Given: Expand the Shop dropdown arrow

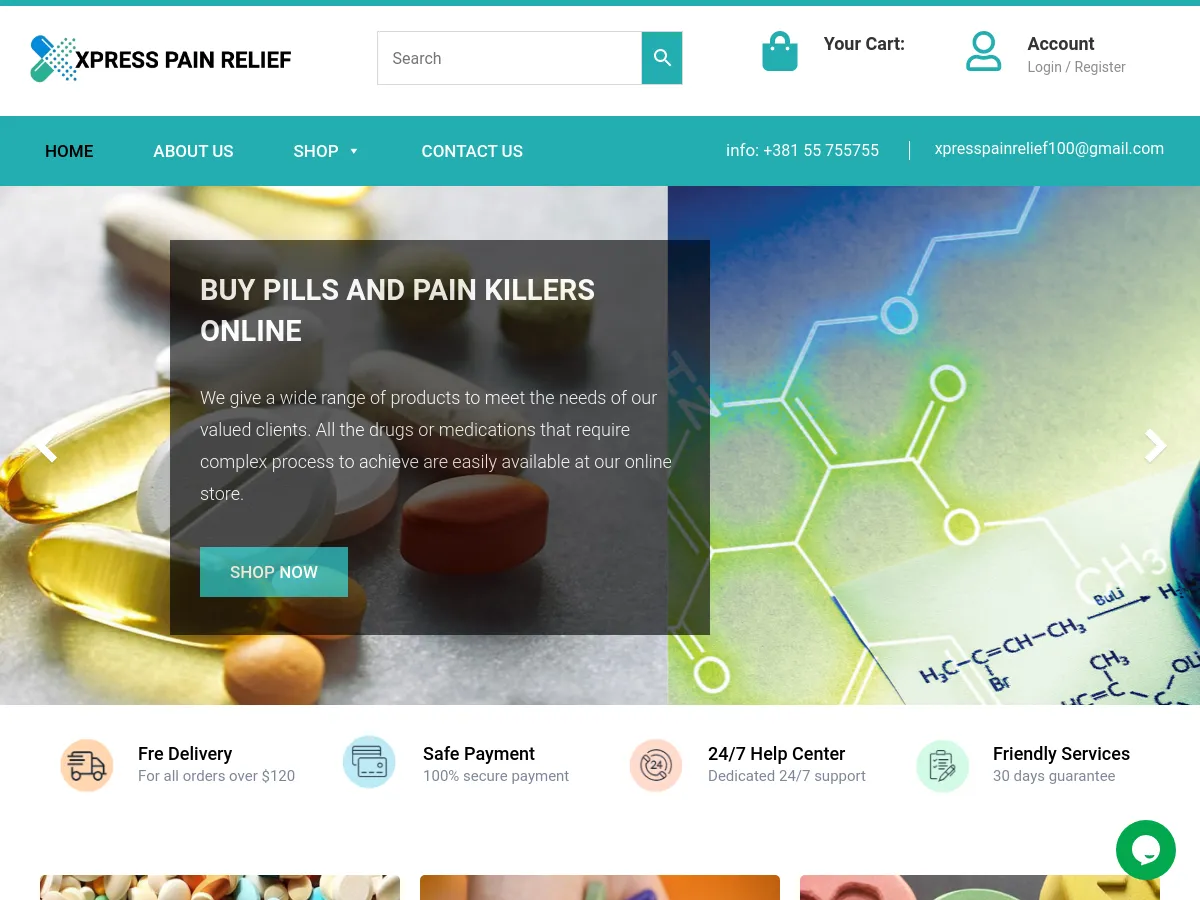Looking at the screenshot, I should click(x=354, y=151).
